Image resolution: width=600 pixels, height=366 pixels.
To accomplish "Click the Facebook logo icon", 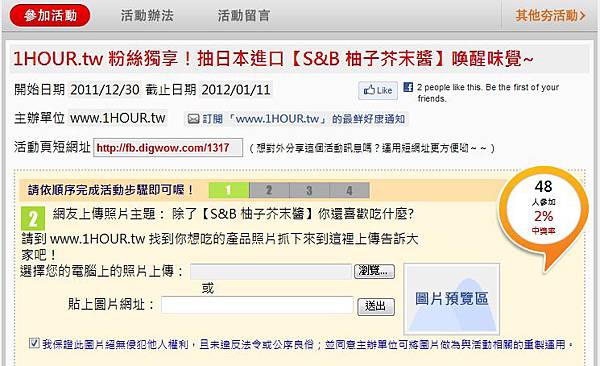I will pos(408,87).
